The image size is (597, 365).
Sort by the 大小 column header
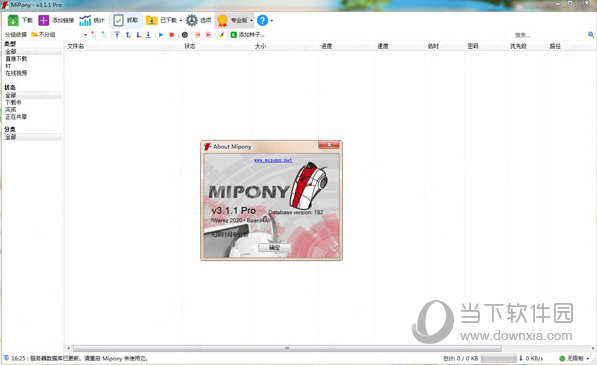click(x=260, y=46)
